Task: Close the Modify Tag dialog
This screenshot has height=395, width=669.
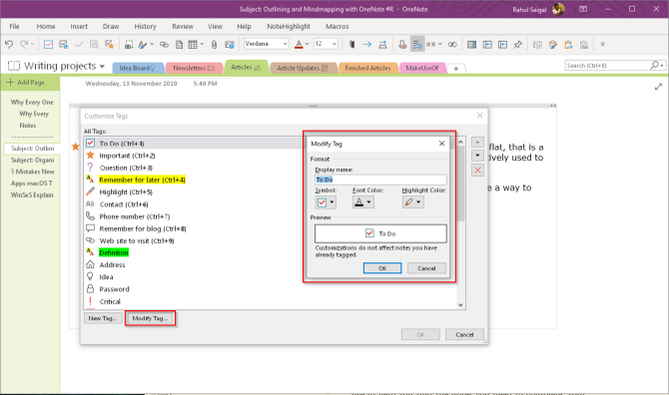Action: (442, 144)
